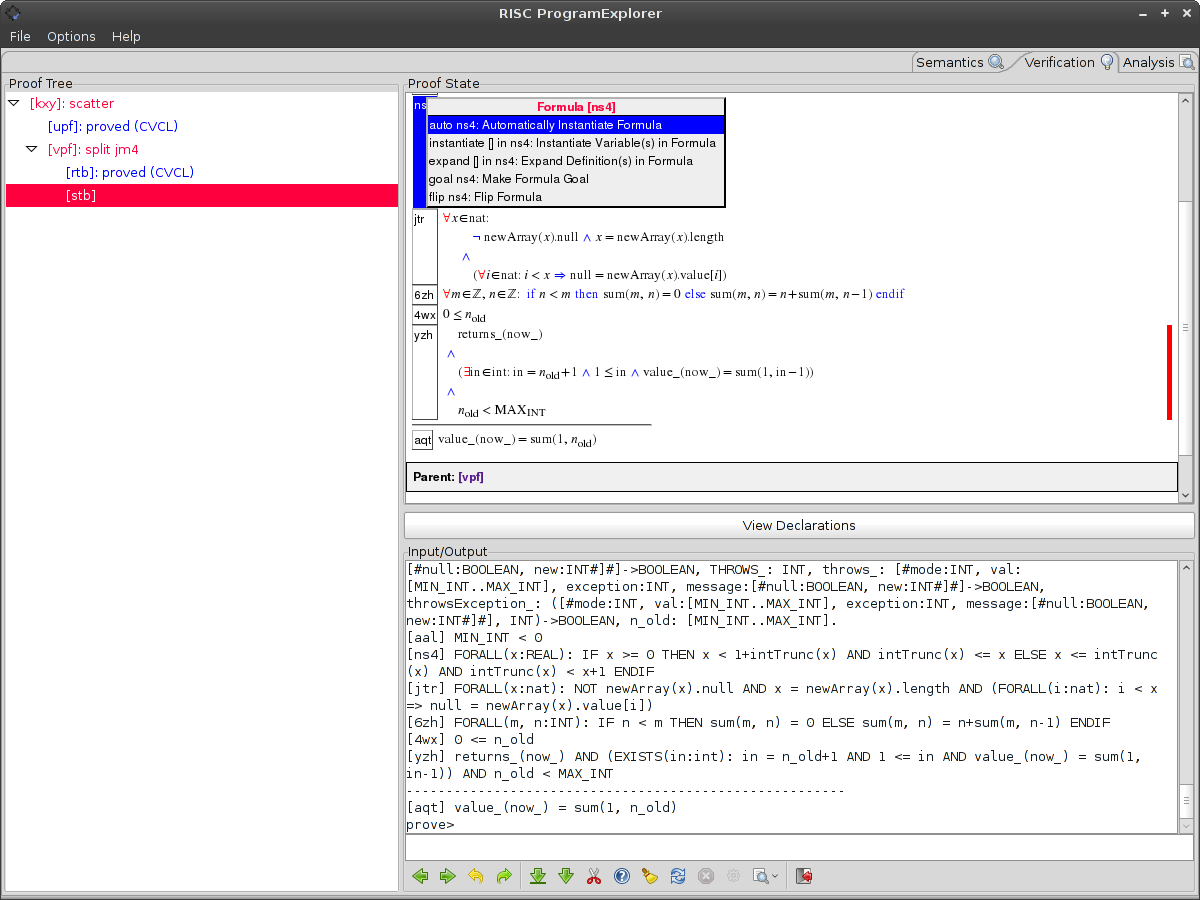Select '[rtb]: proved (CVCL)' in the proof tree
The height and width of the screenshot is (900, 1200).
tap(130, 172)
